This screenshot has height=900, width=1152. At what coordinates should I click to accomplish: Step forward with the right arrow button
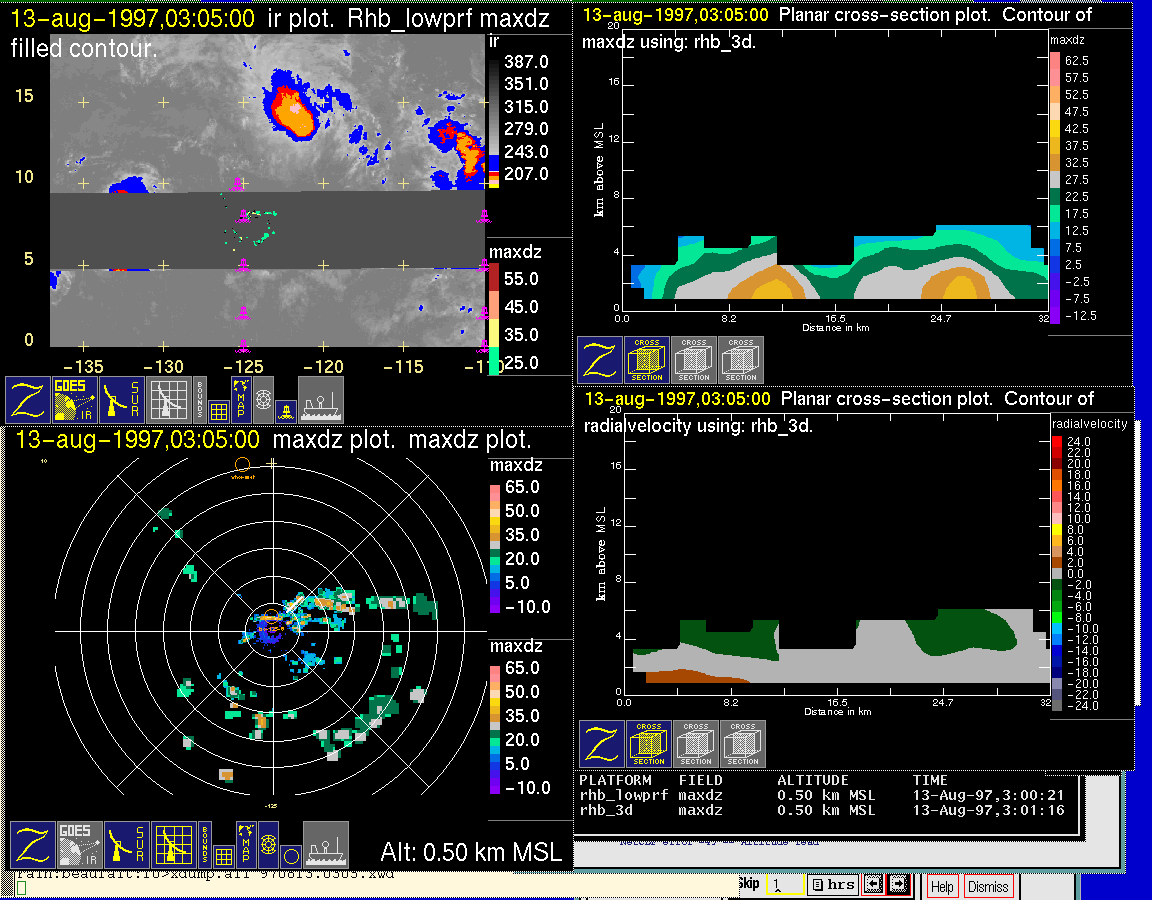click(897, 884)
